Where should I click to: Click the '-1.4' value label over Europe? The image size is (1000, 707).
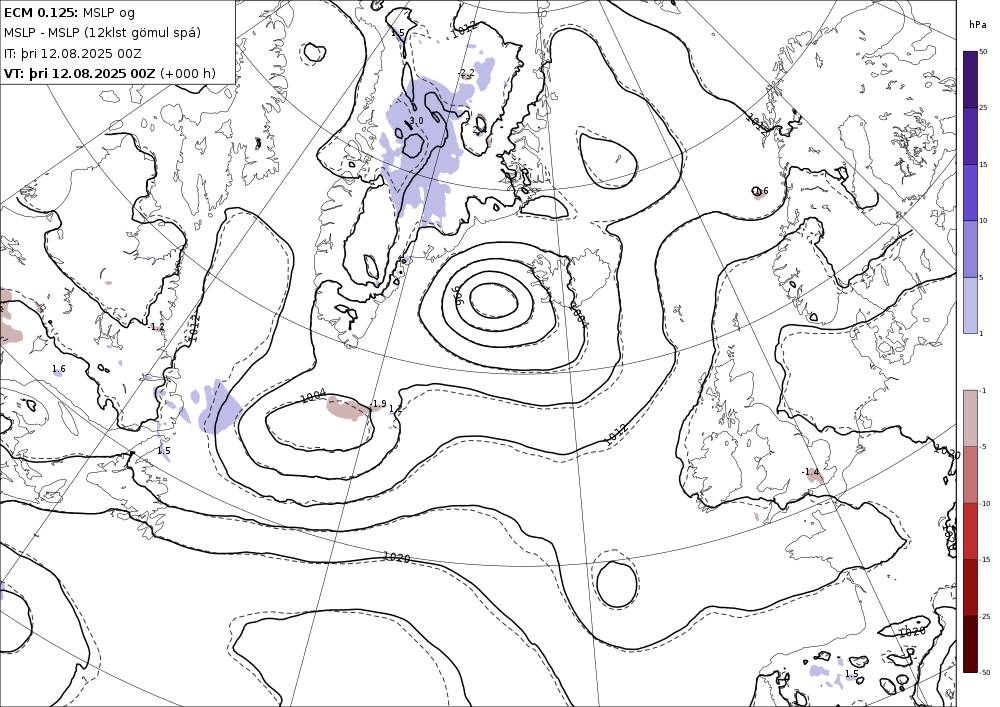(x=811, y=472)
